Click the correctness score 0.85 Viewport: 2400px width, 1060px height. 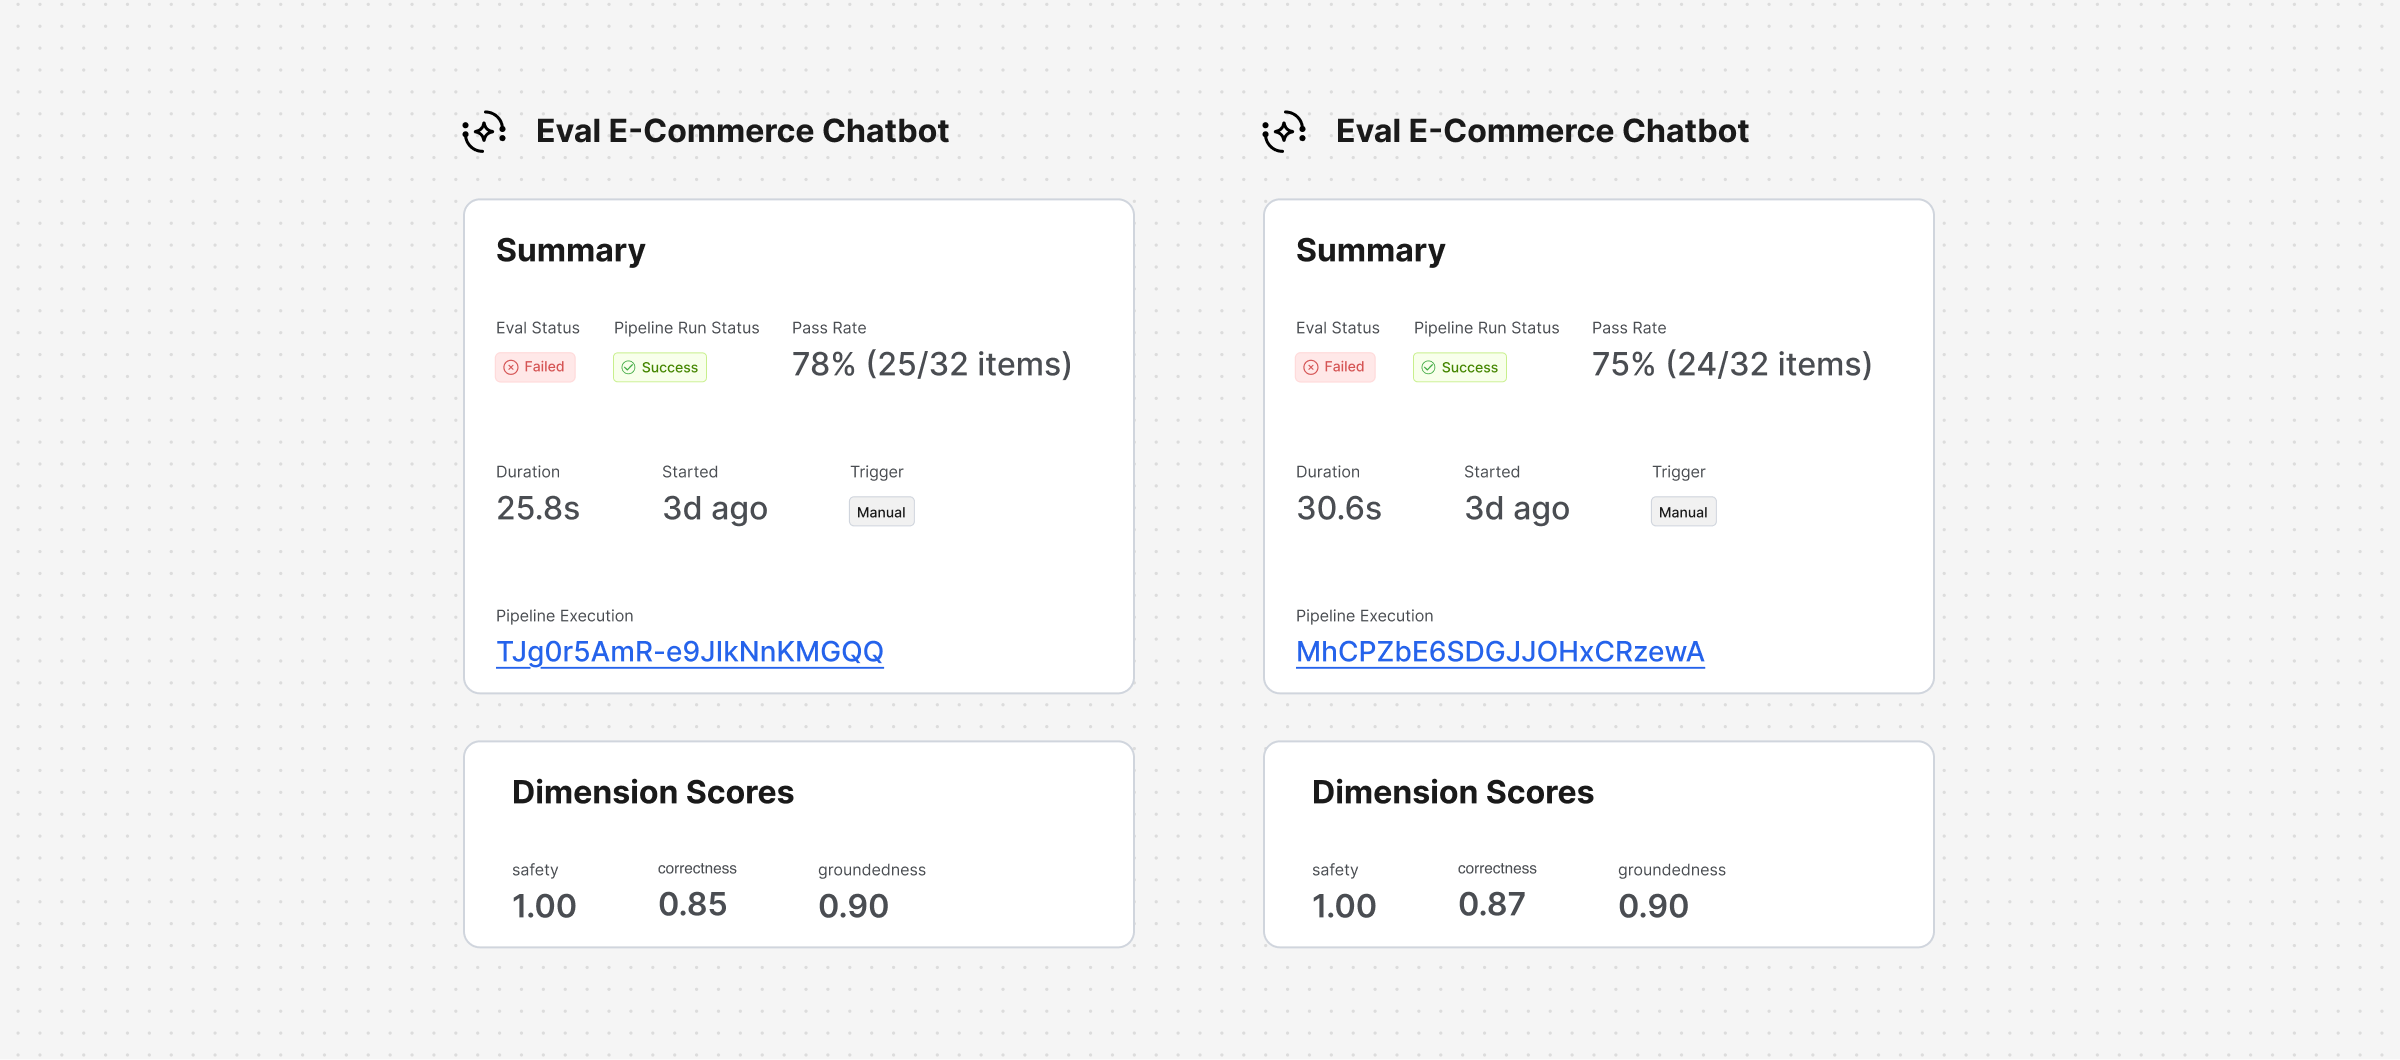point(692,904)
